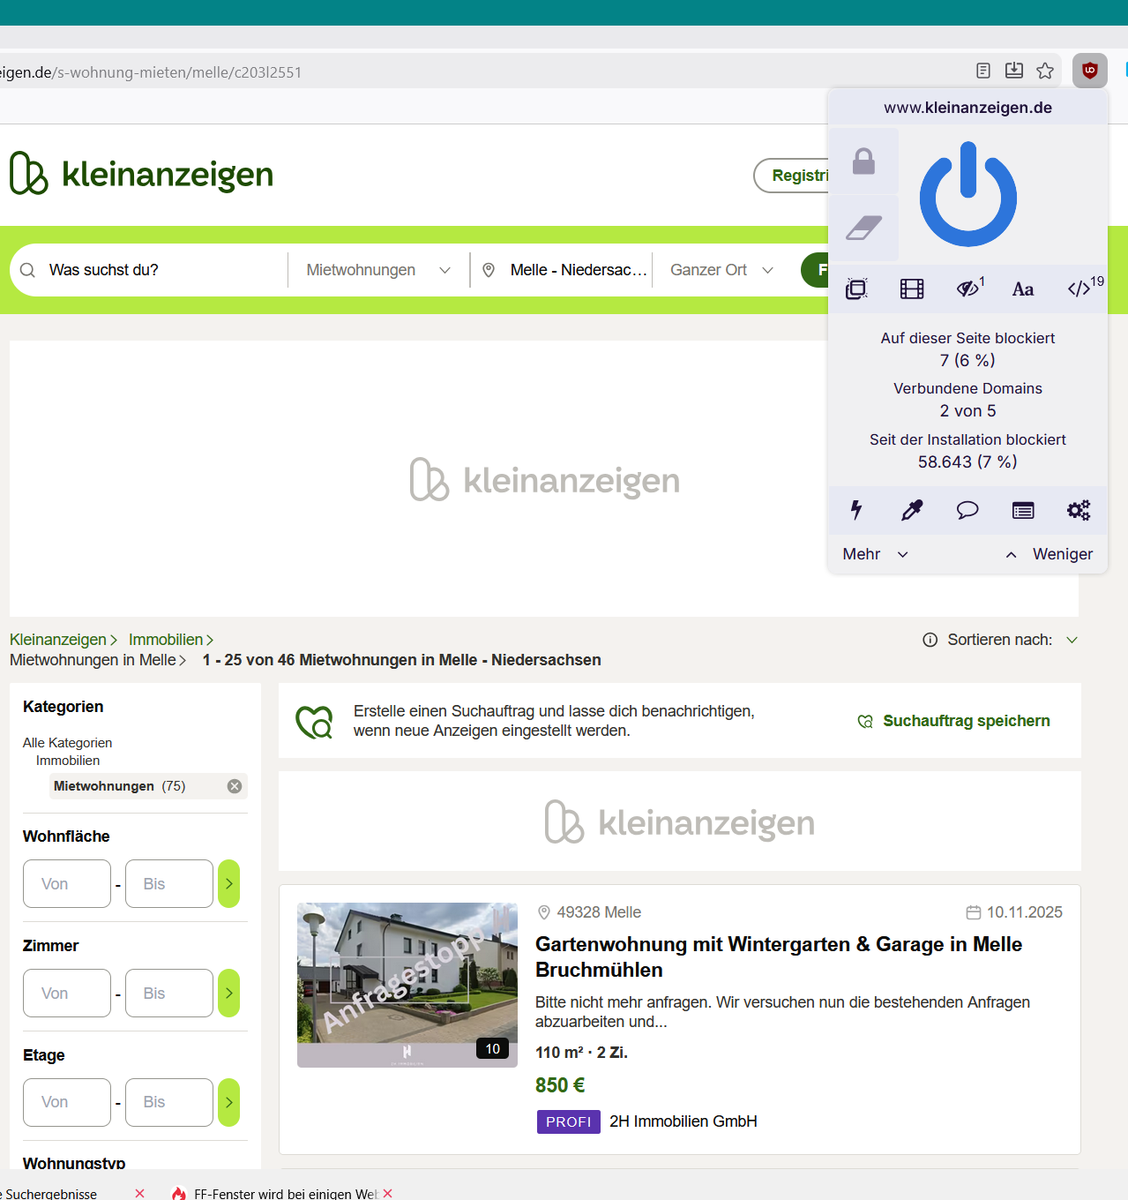Expand uBlock panel with Mehr

[x=875, y=554]
